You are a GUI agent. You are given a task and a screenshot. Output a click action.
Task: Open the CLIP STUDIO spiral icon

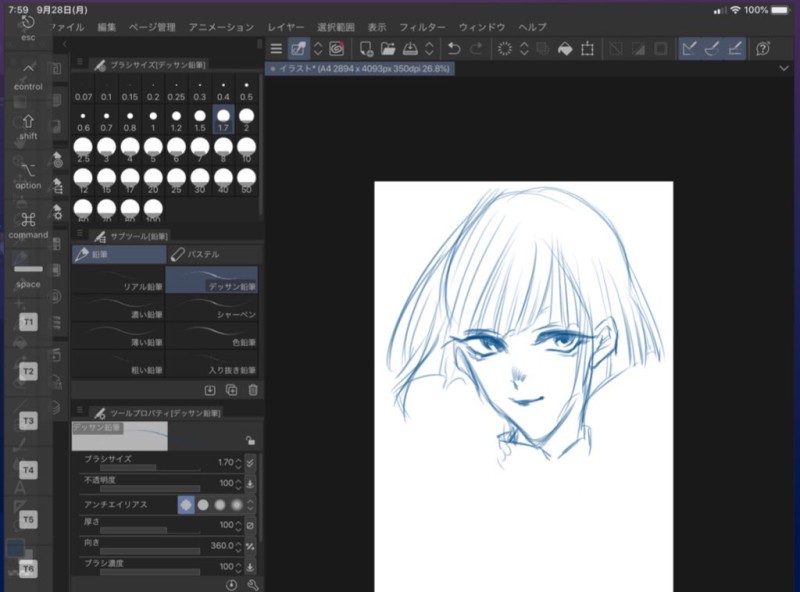337,48
